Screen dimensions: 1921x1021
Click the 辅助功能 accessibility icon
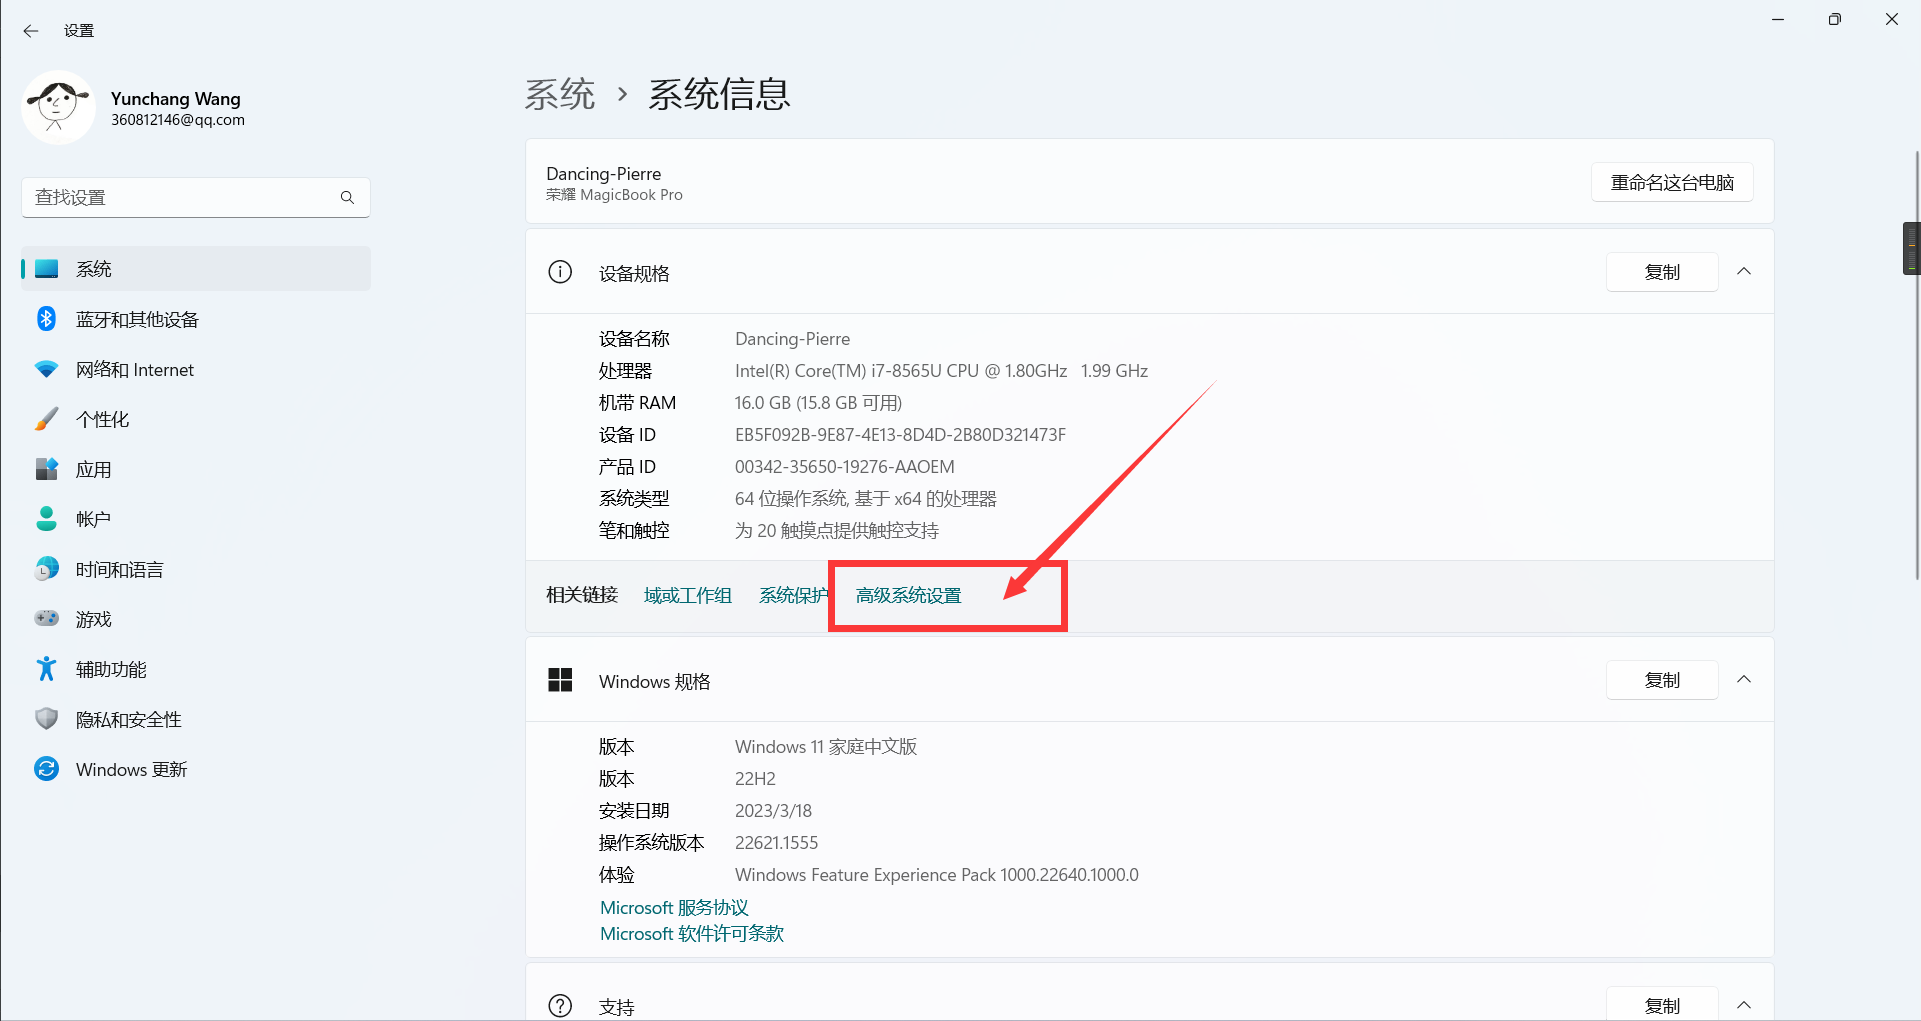[46, 669]
